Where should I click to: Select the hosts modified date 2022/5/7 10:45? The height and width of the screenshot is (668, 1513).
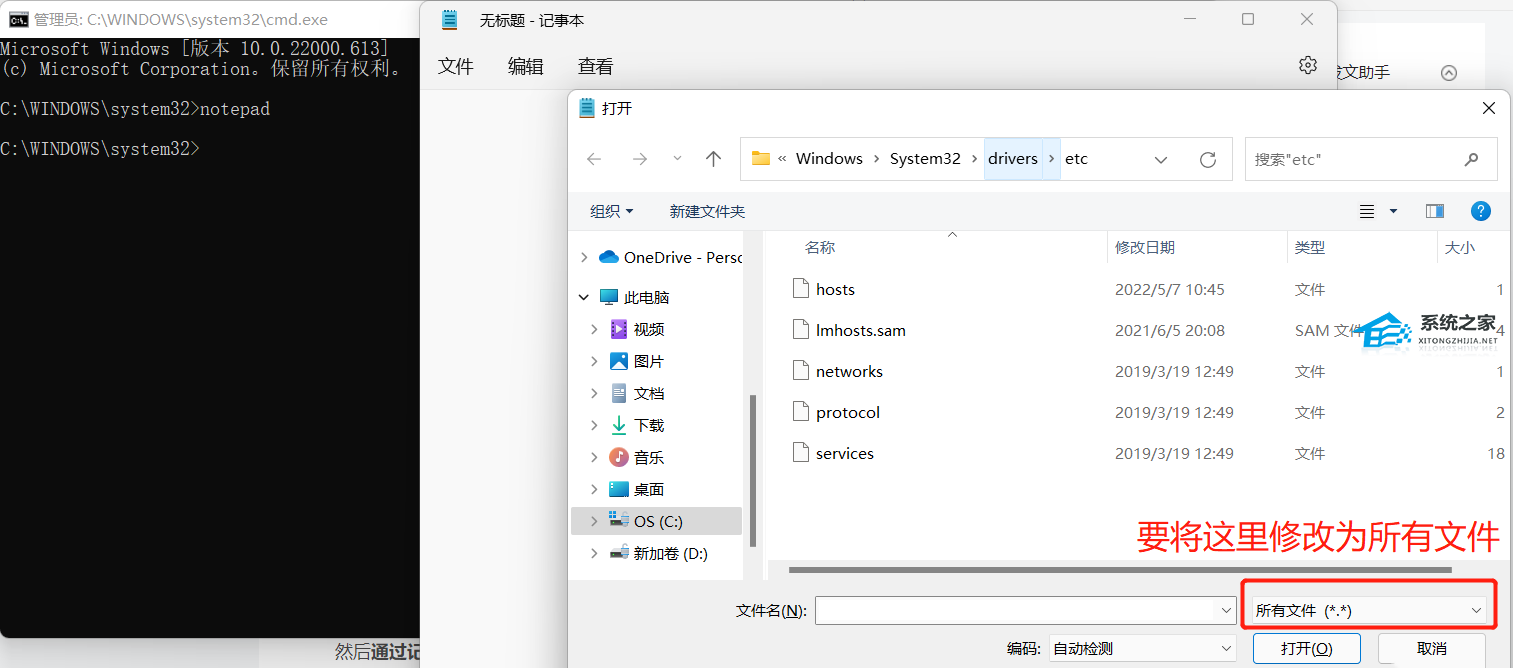(x=1169, y=289)
